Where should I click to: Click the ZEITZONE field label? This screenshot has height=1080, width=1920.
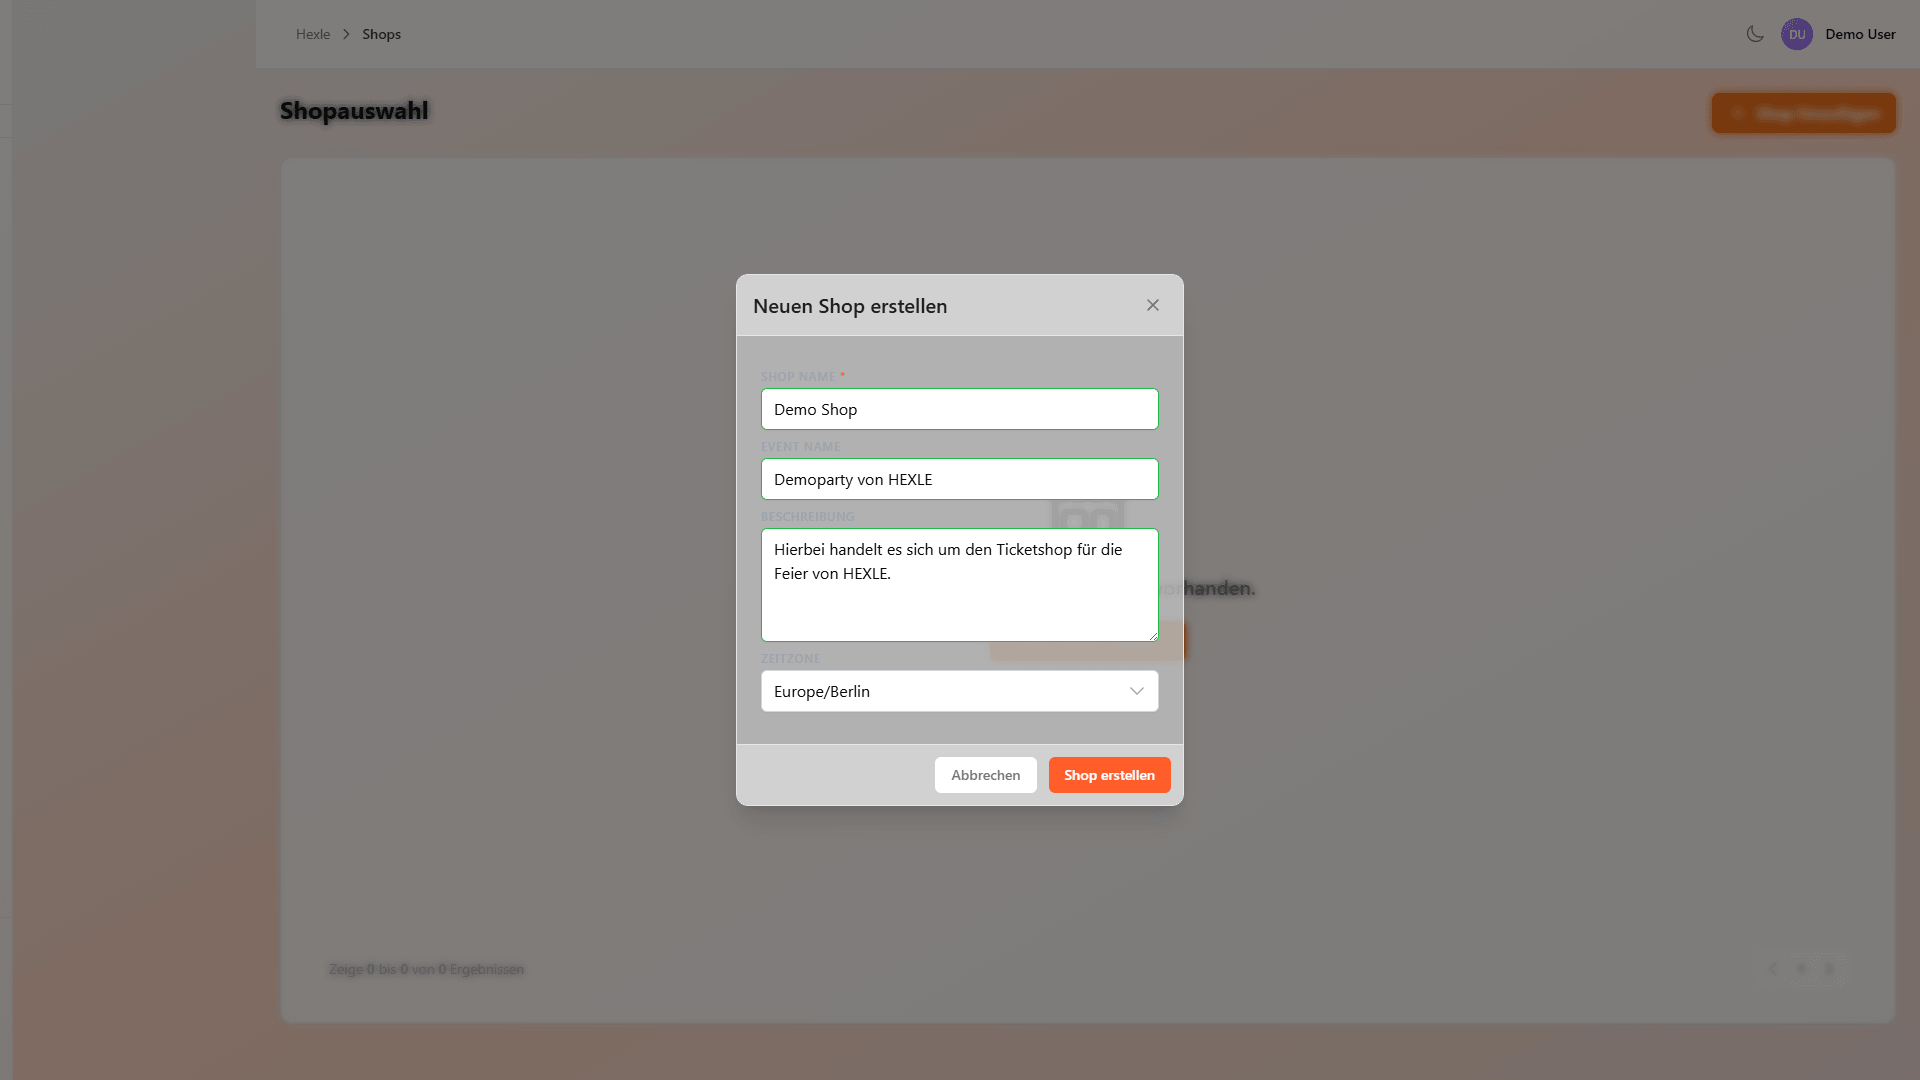pos(790,659)
